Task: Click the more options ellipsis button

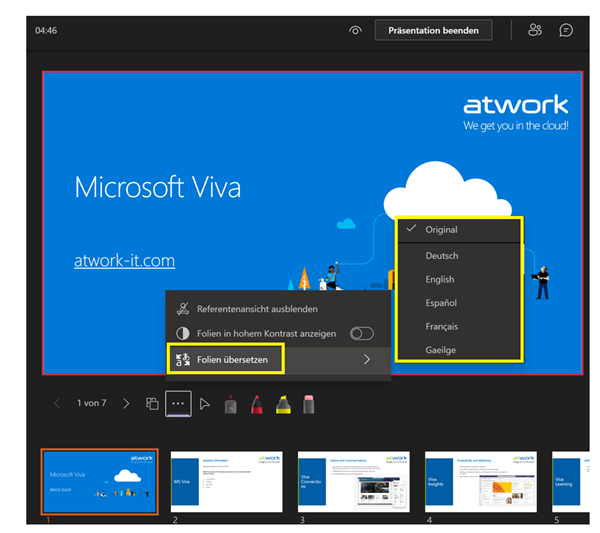Action: [179, 404]
